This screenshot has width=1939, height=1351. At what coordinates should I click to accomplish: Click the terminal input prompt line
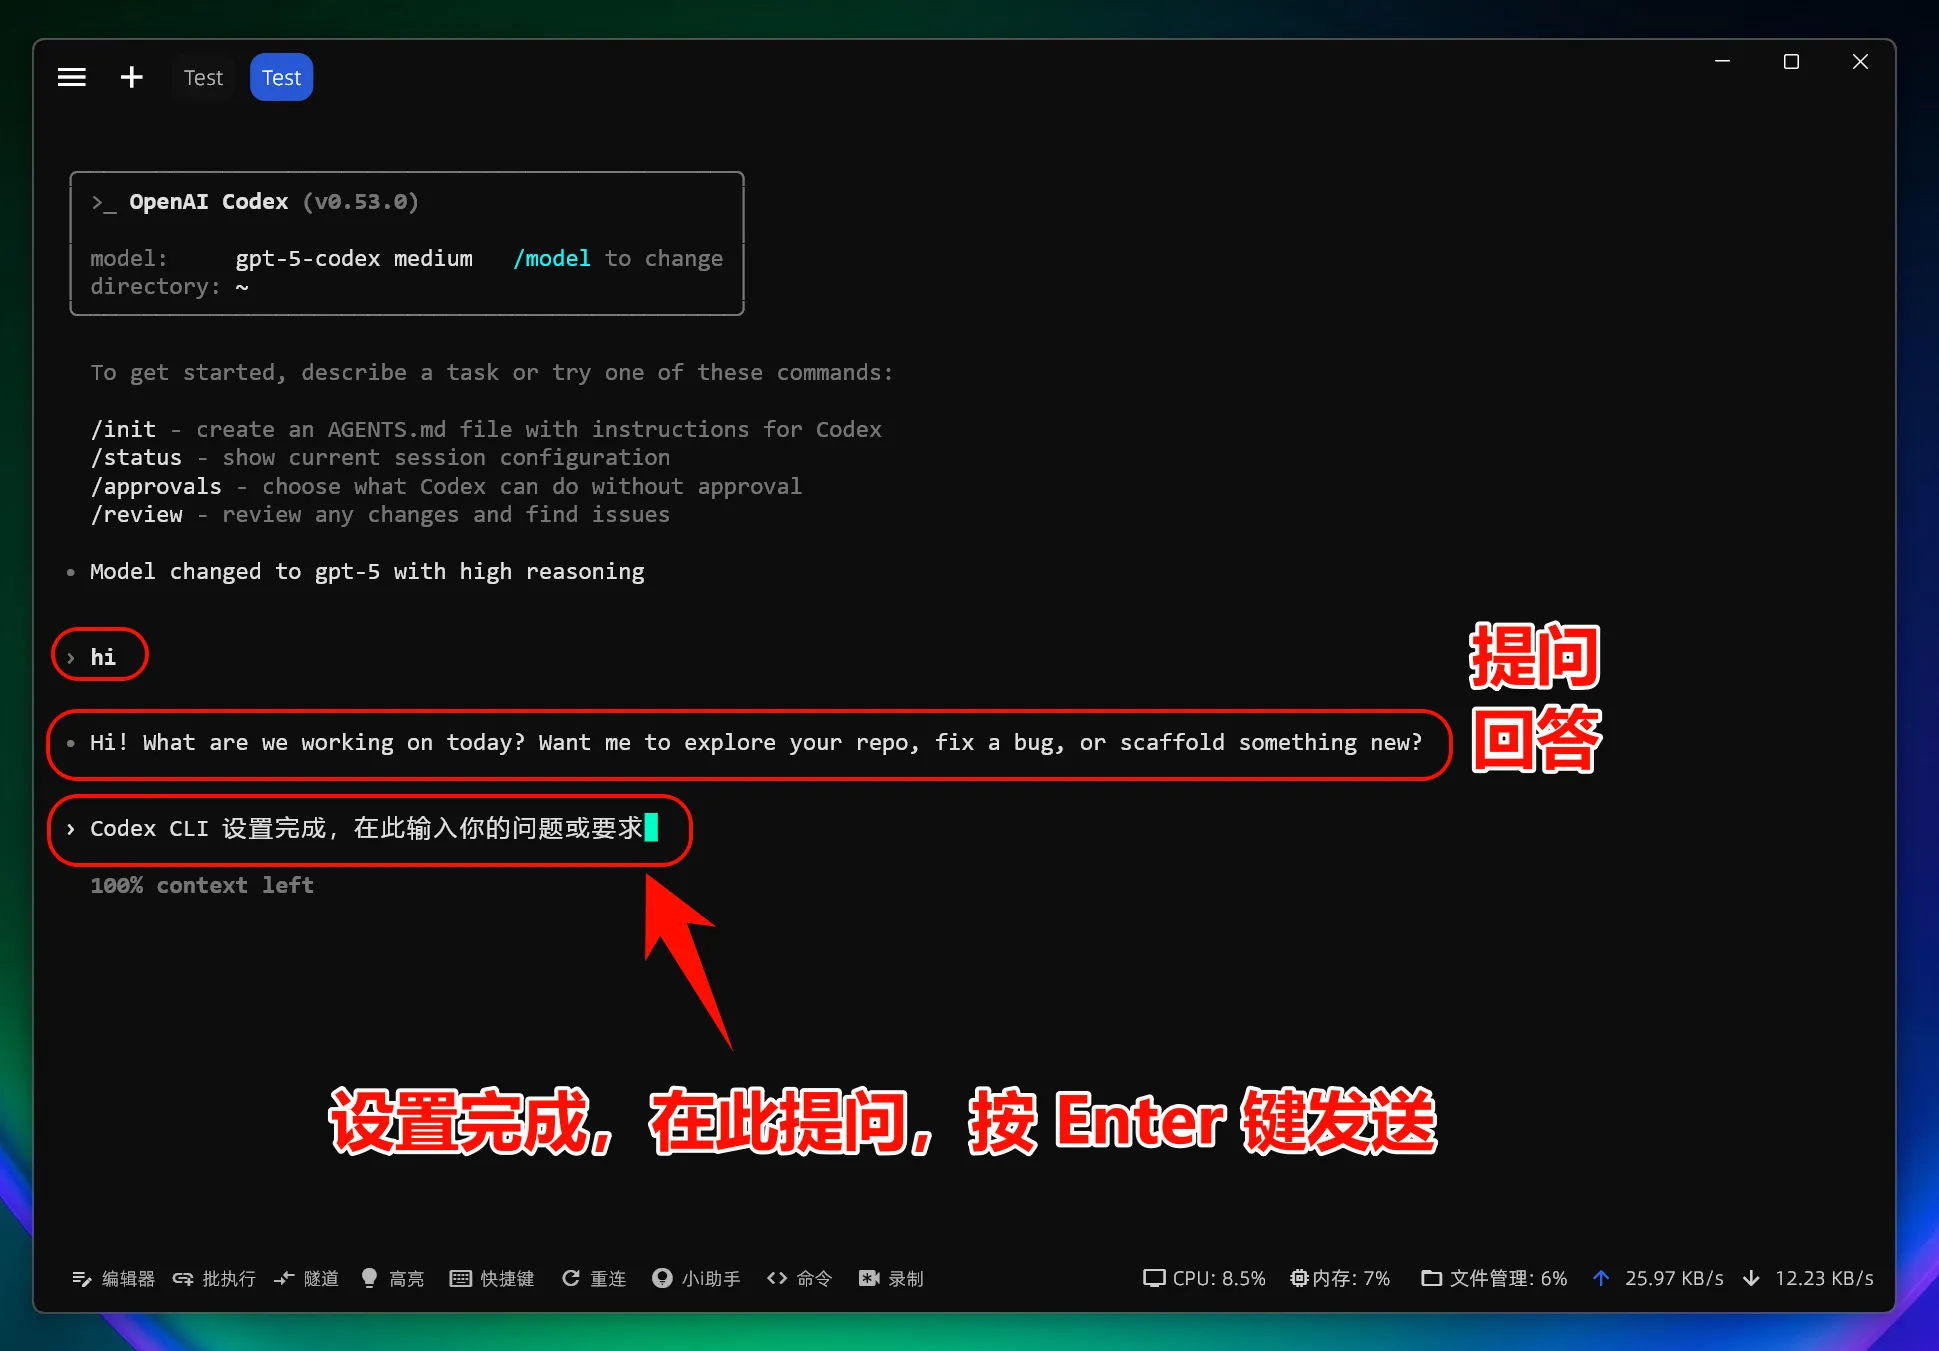[x=370, y=829]
